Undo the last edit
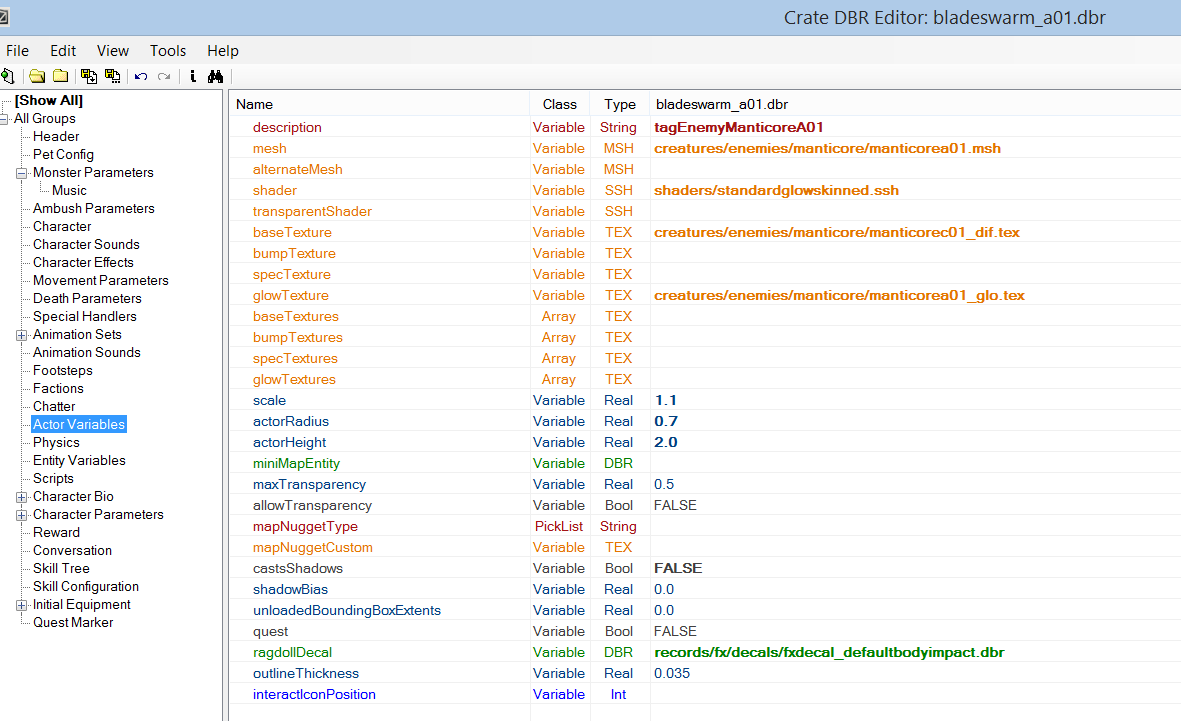 (141, 76)
